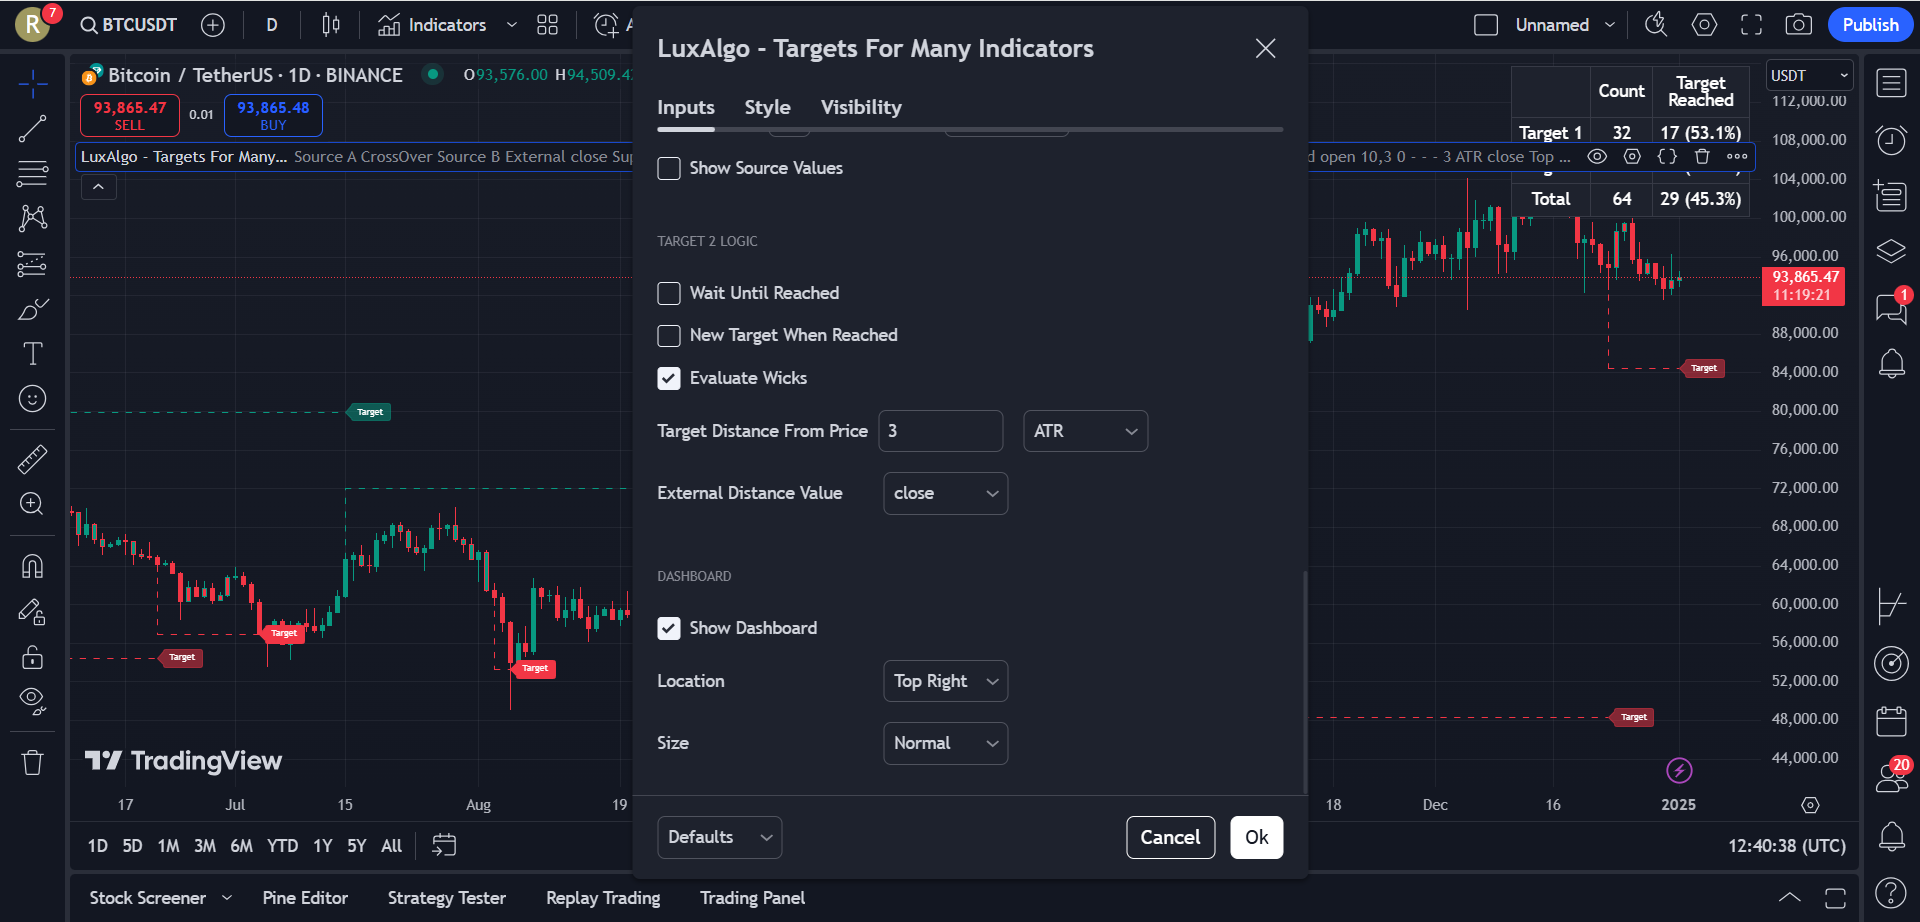The height and width of the screenshot is (922, 1920).
Task: Click the BUY price button
Action: [x=273, y=115]
